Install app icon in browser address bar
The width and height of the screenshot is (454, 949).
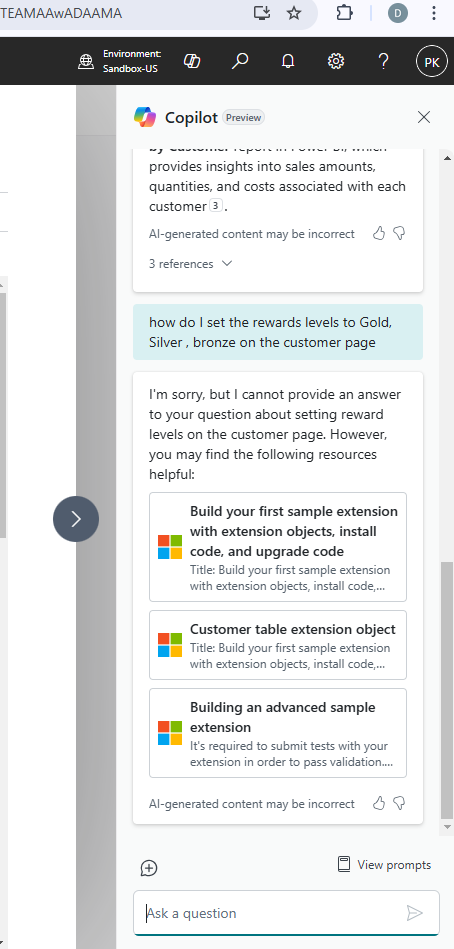click(x=262, y=13)
